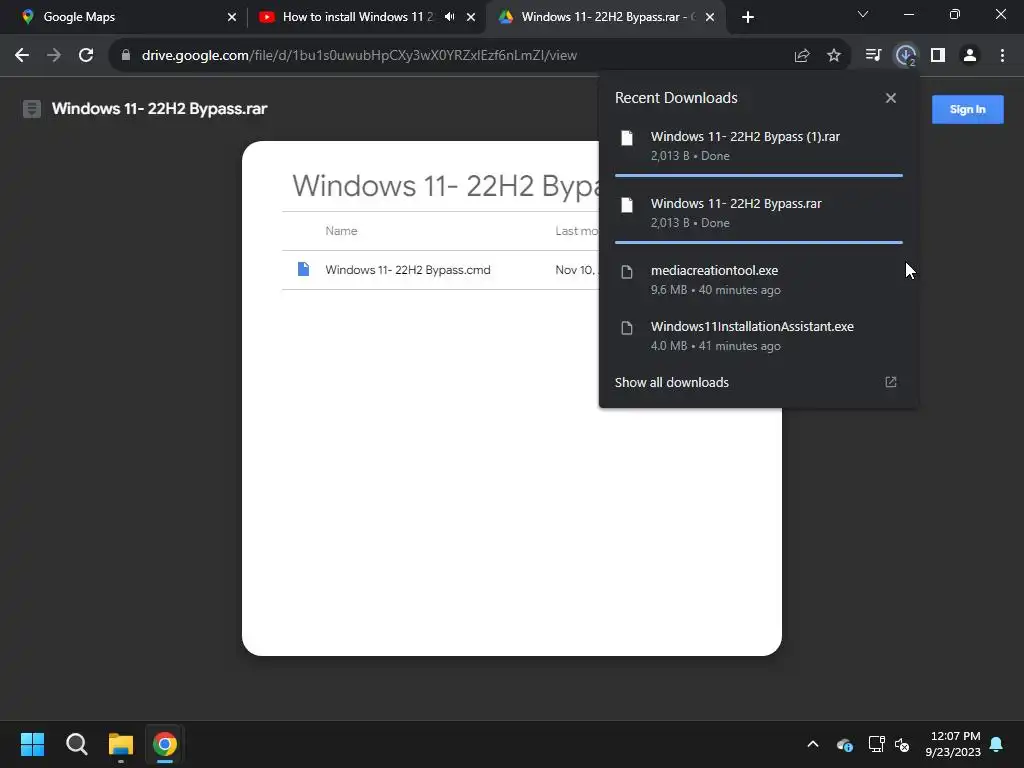1024x768 pixels.
Task: Click the Sign in button
Action: pyautogui.click(x=967, y=110)
